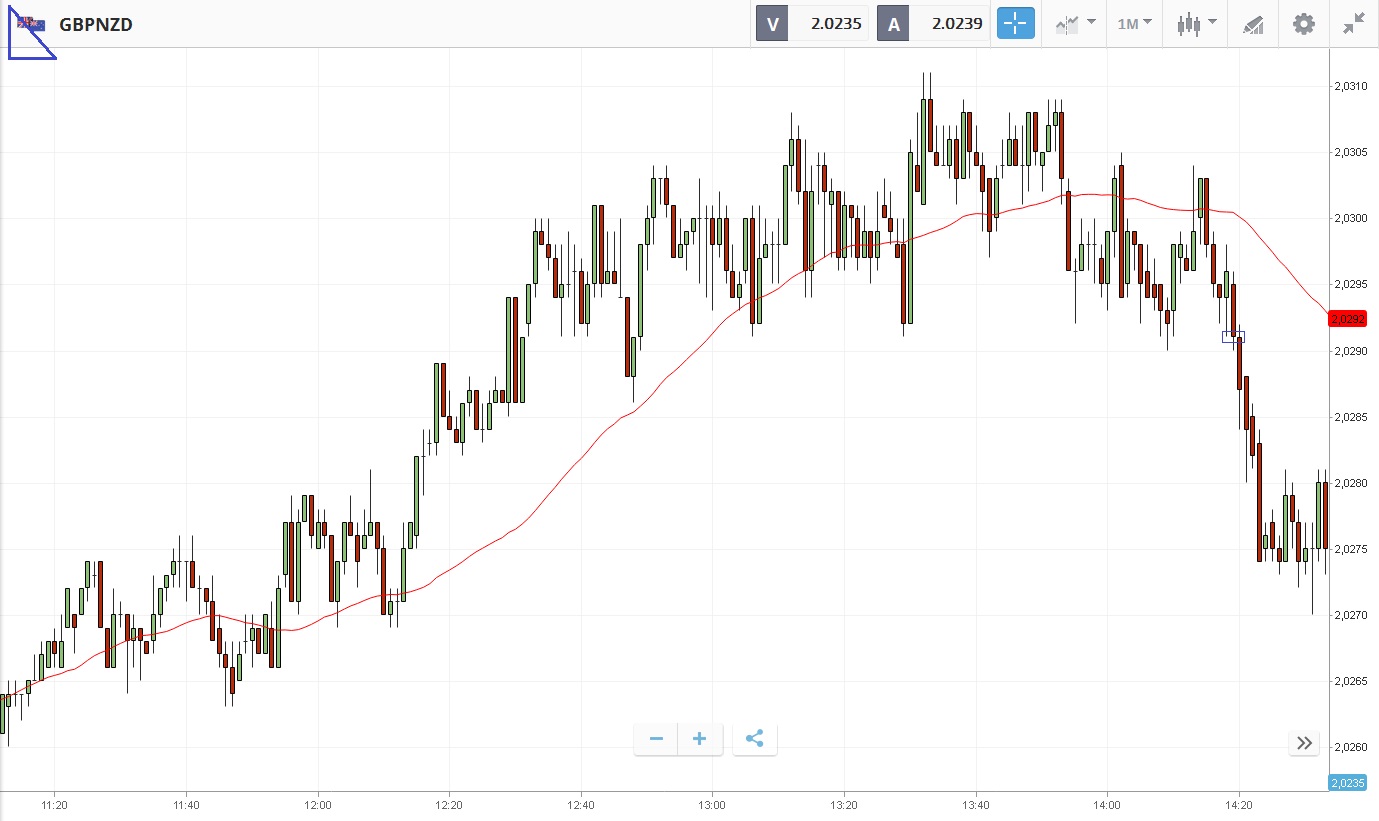1379x821 pixels.
Task: Toggle the crosshair cursor button
Action: coord(1015,24)
